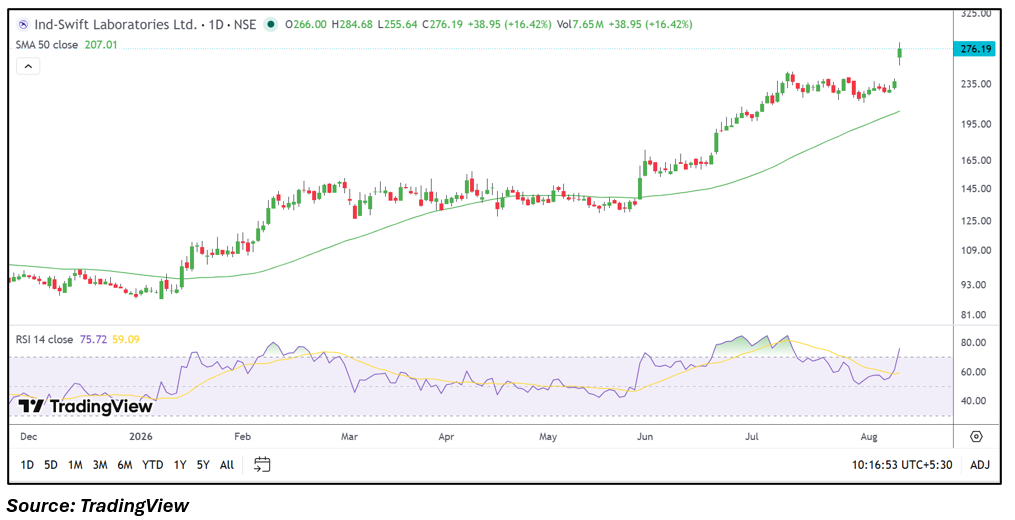Viewport: 1015px width, 520px height.
Task: Select the 5Y time range
Action: coord(203,465)
